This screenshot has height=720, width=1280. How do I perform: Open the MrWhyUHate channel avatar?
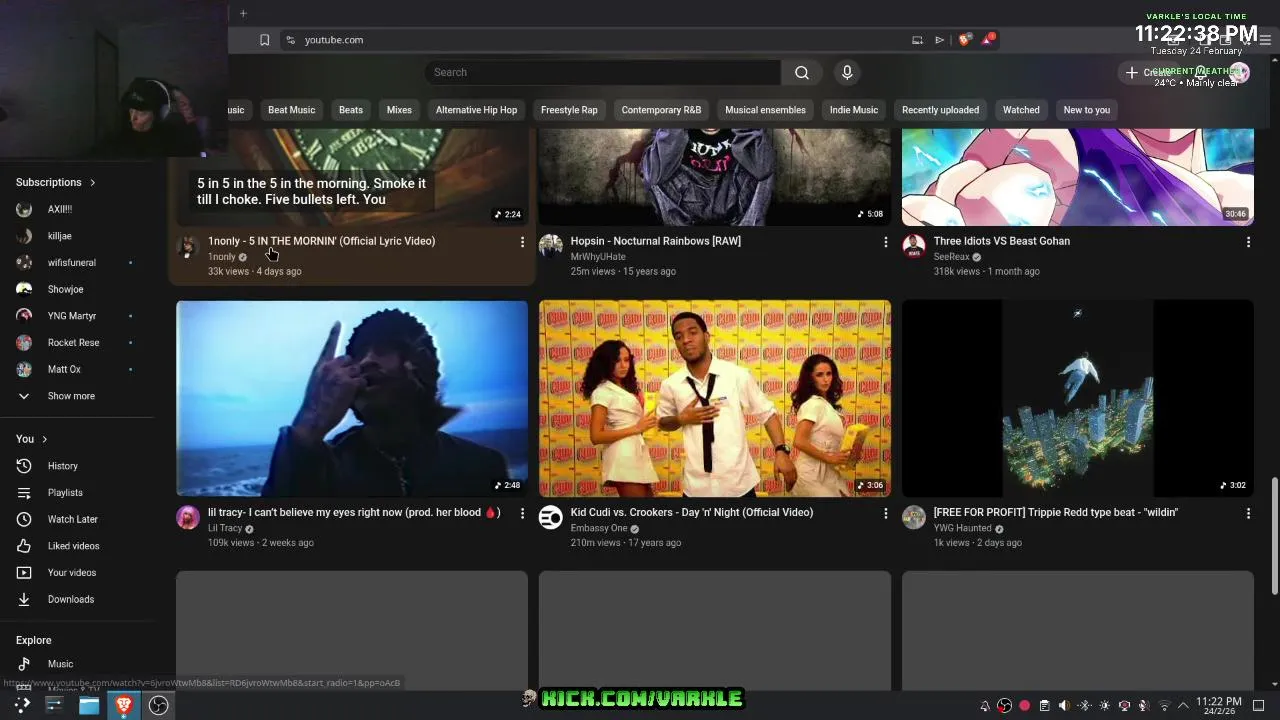tap(551, 246)
